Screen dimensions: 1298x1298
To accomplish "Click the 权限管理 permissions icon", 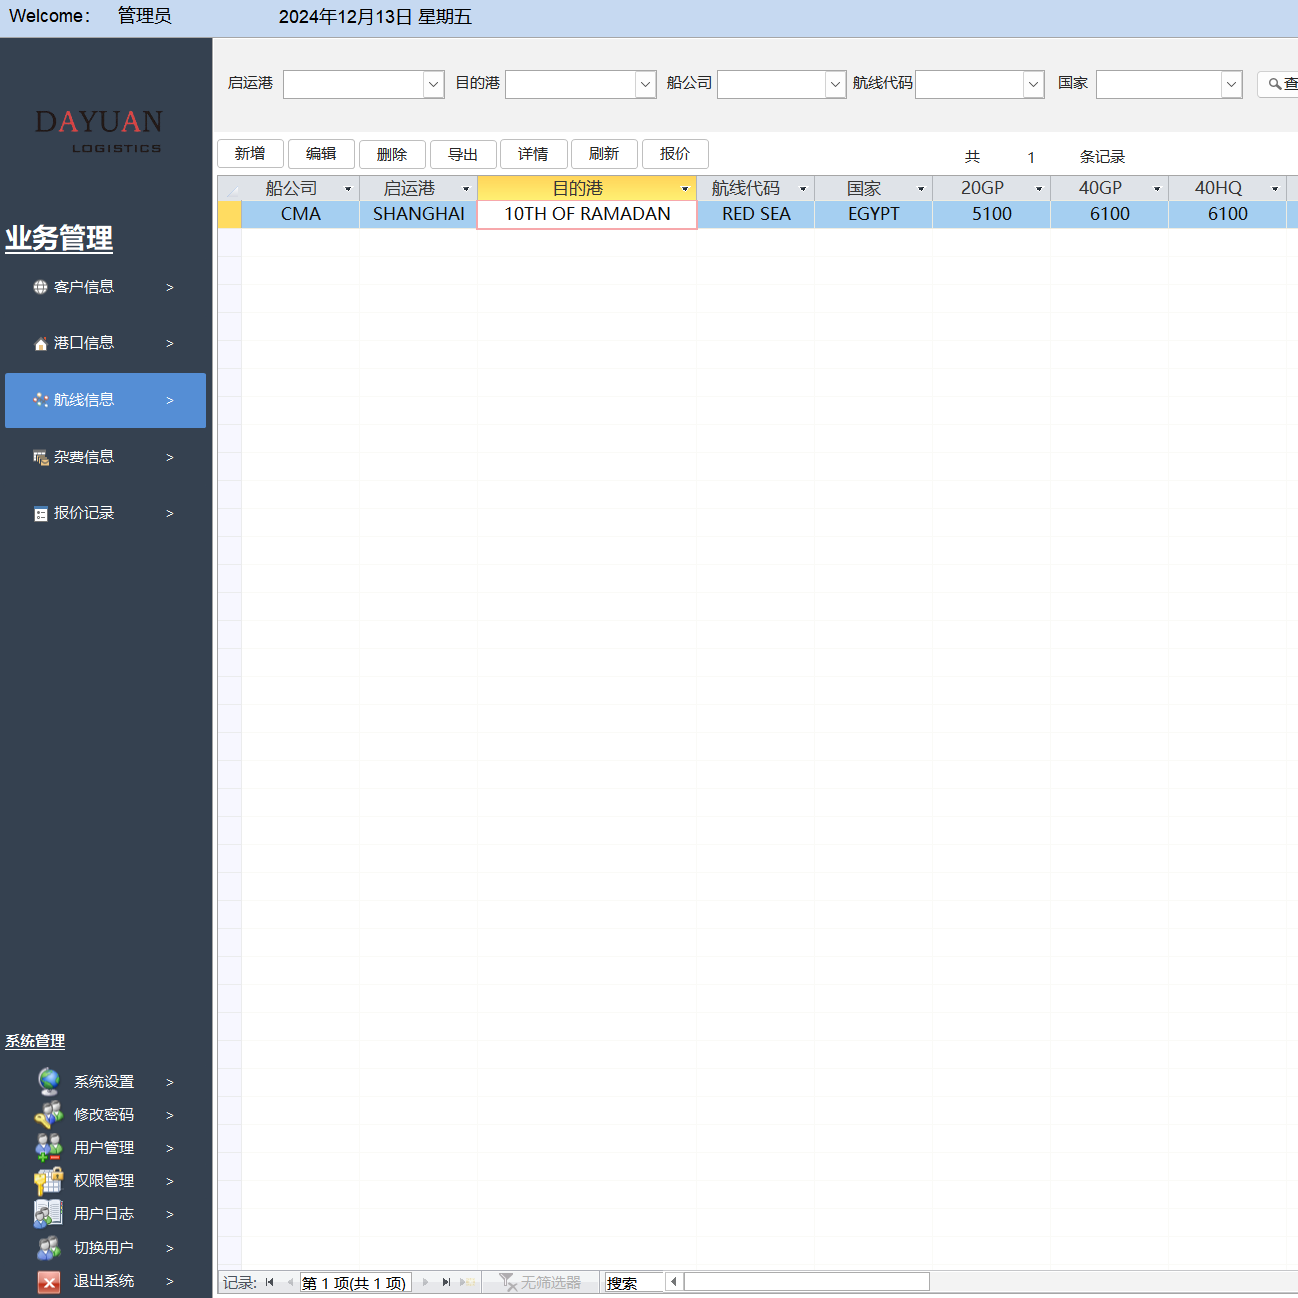I will 47,1180.
